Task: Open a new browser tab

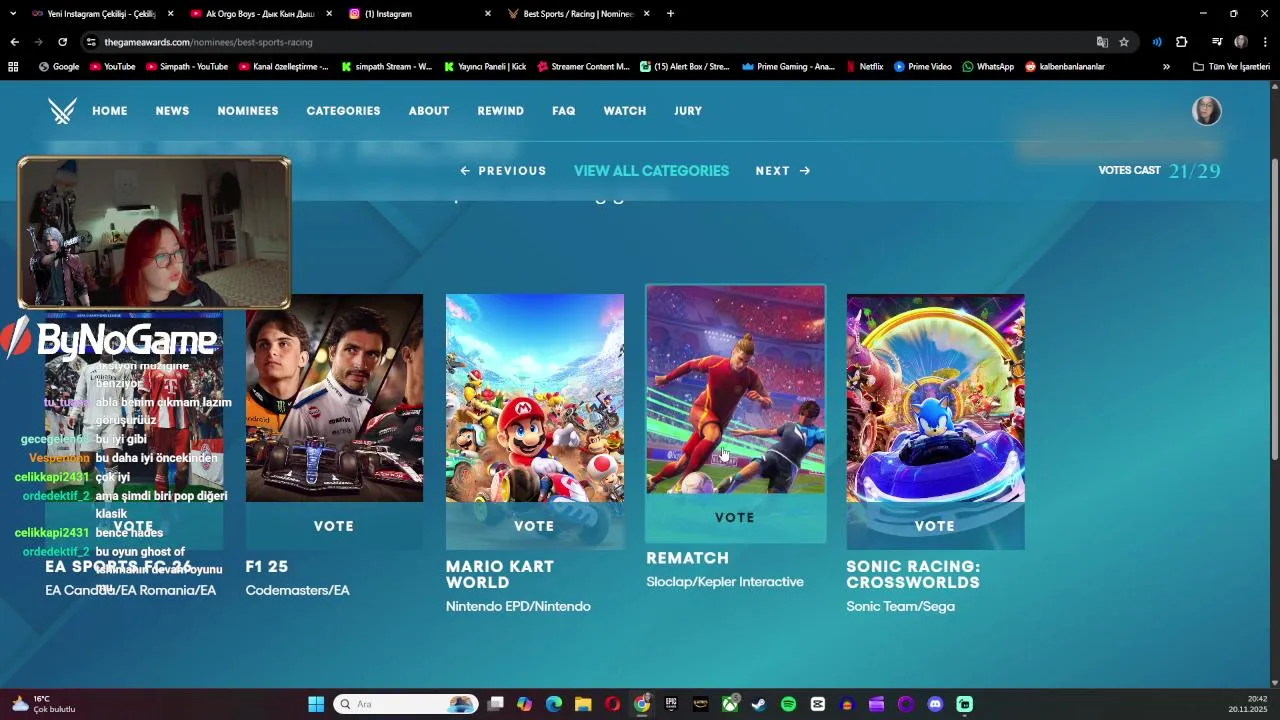Action: [670, 14]
